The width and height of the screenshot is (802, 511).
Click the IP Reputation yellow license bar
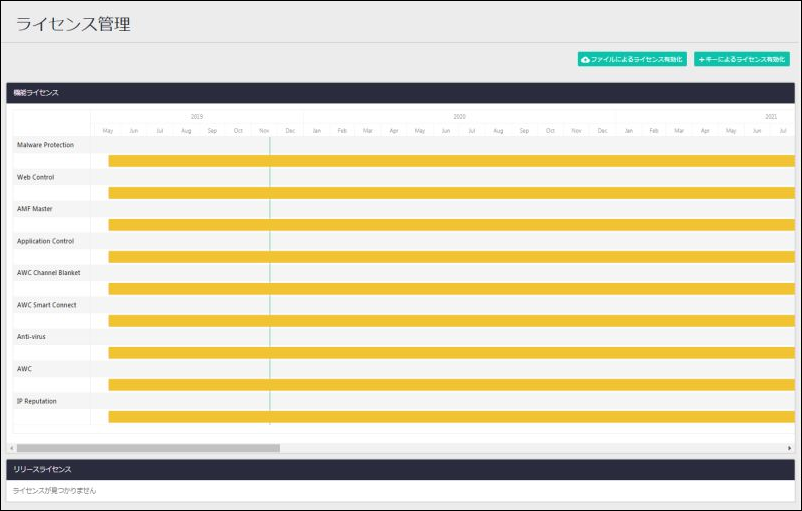click(x=452, y=416)
